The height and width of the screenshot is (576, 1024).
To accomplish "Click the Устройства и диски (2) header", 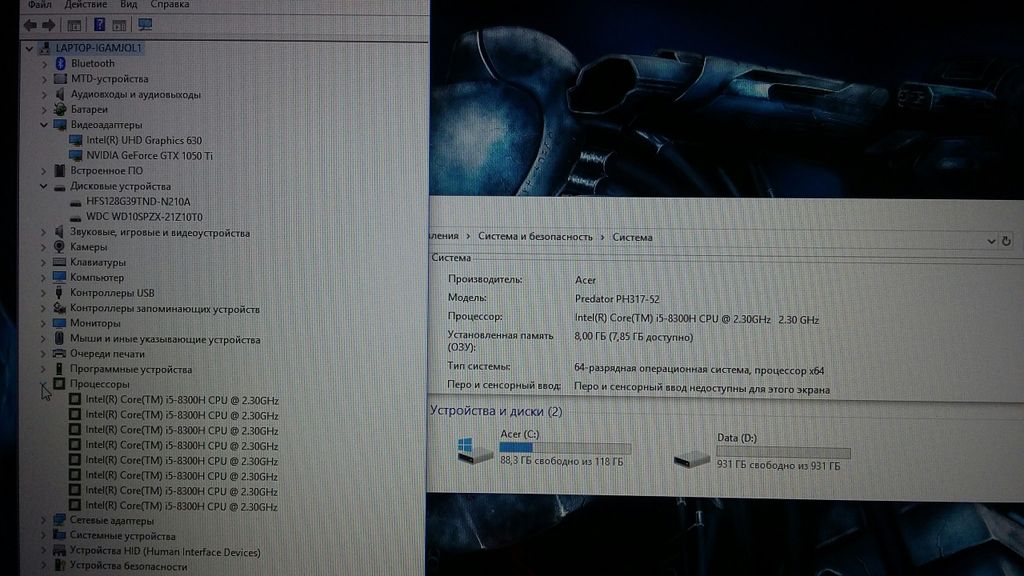I will [496, 411].
